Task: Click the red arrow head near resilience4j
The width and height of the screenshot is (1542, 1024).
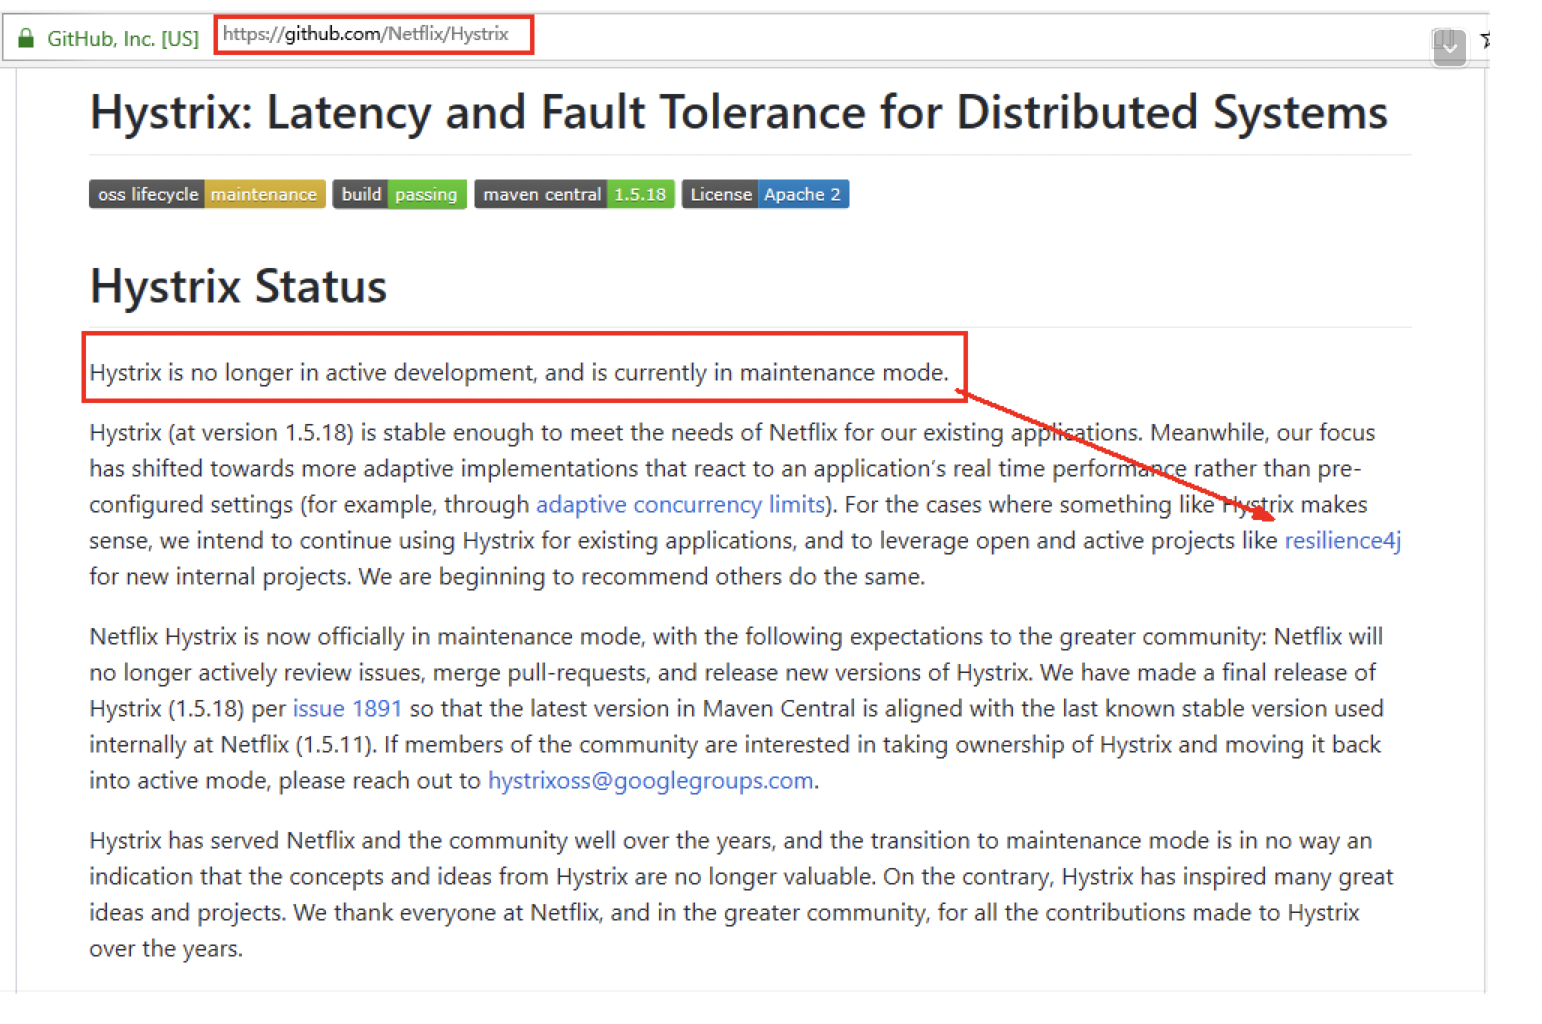Action: (x=1266, y=515)
